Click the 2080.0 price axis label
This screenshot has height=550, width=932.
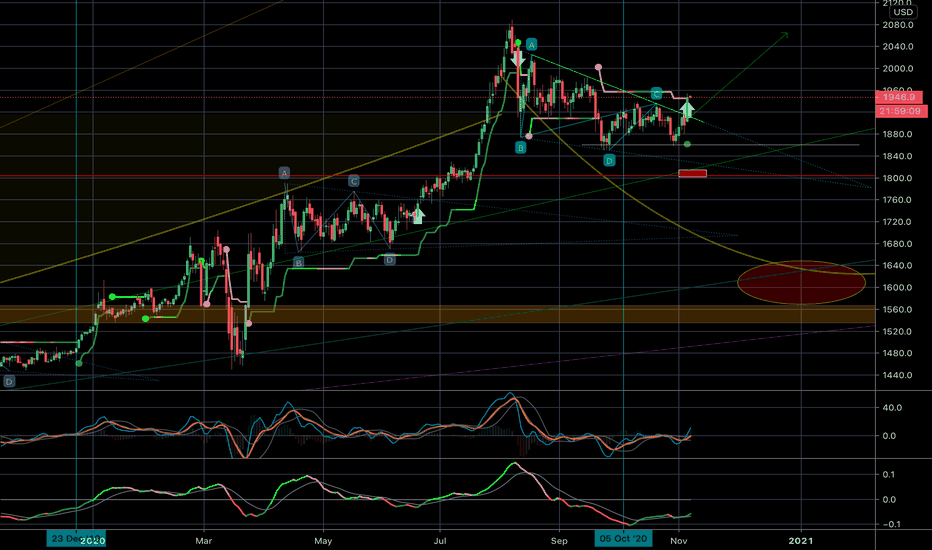pyautogui.click(x=898, y=25)
